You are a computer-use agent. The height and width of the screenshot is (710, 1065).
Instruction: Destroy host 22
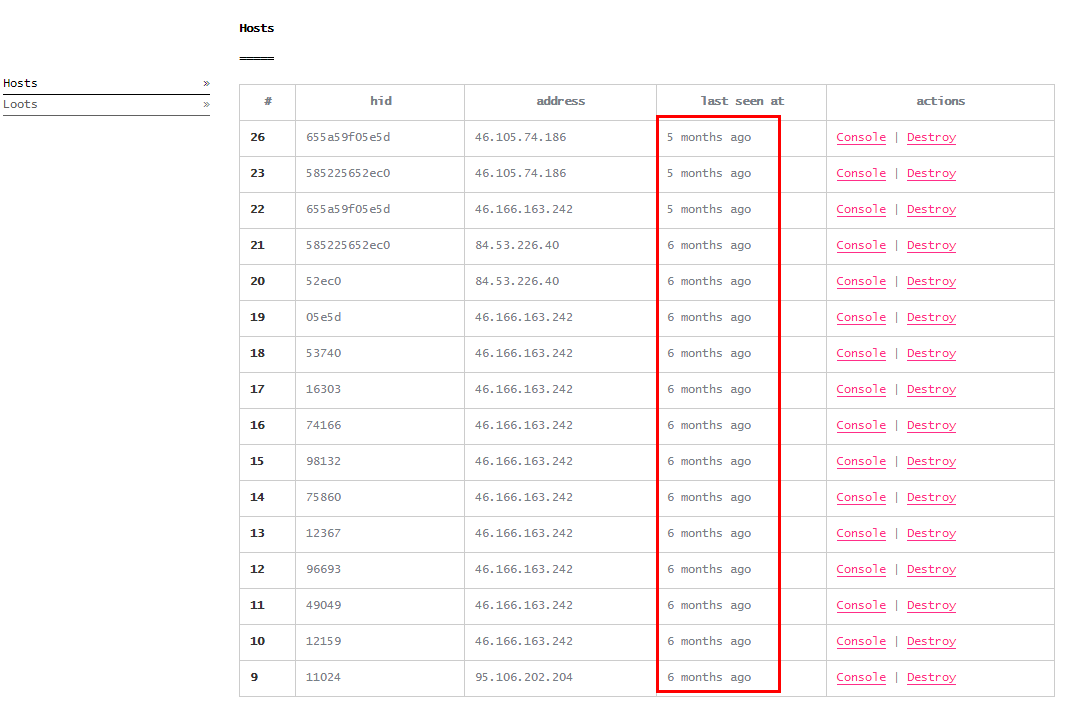(x=931, y=209)
